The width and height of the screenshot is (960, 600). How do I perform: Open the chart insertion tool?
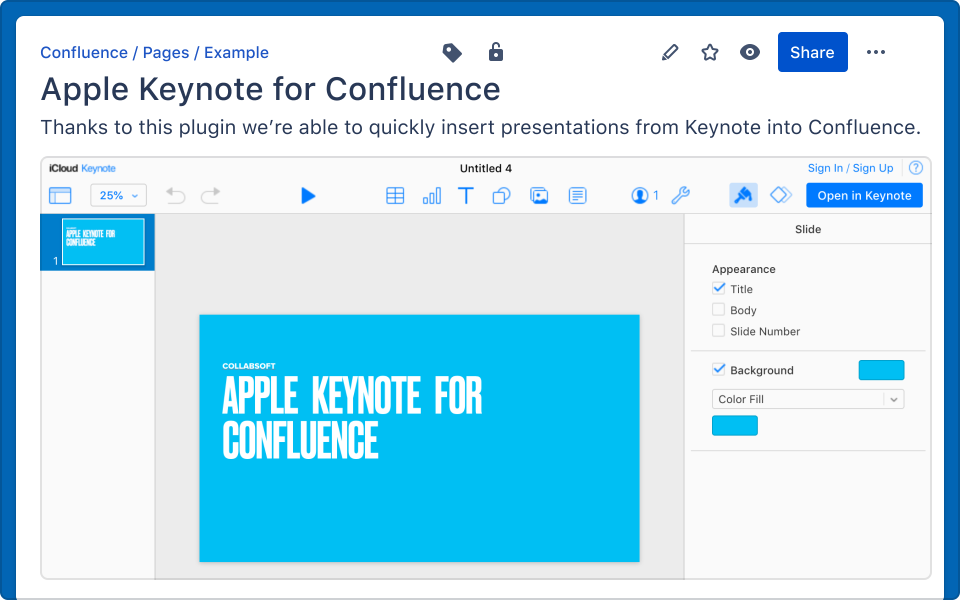pos(431,196)
